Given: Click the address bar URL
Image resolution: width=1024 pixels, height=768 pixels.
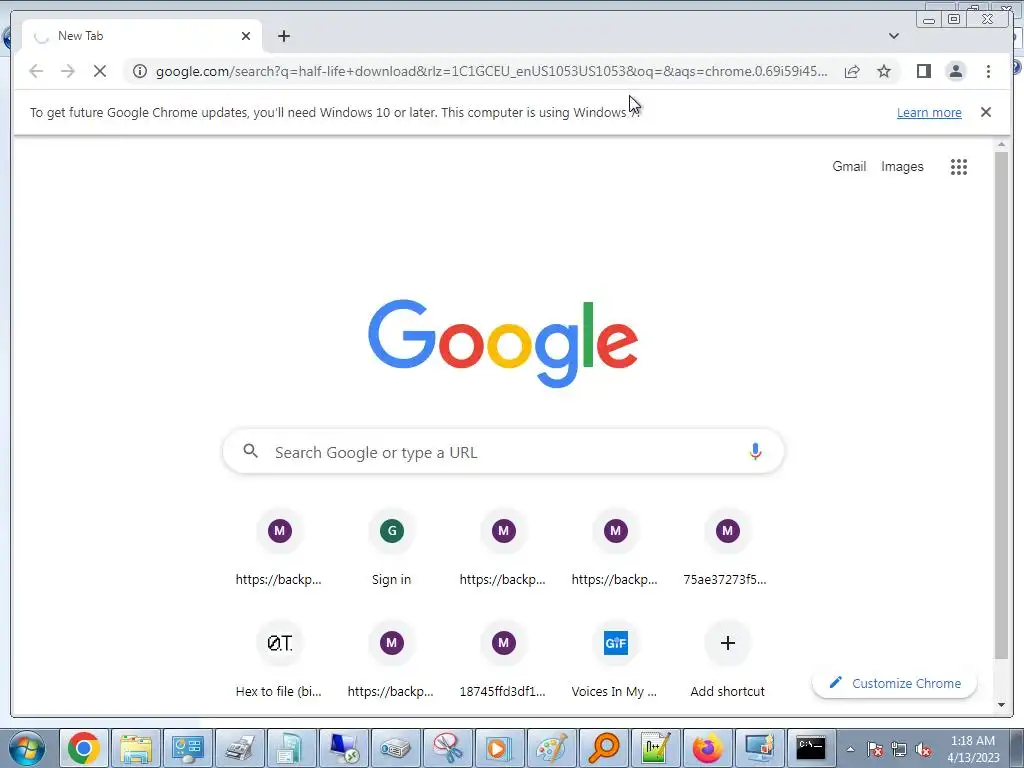Looking at the screenshot, I should click(x=491, y=71).
